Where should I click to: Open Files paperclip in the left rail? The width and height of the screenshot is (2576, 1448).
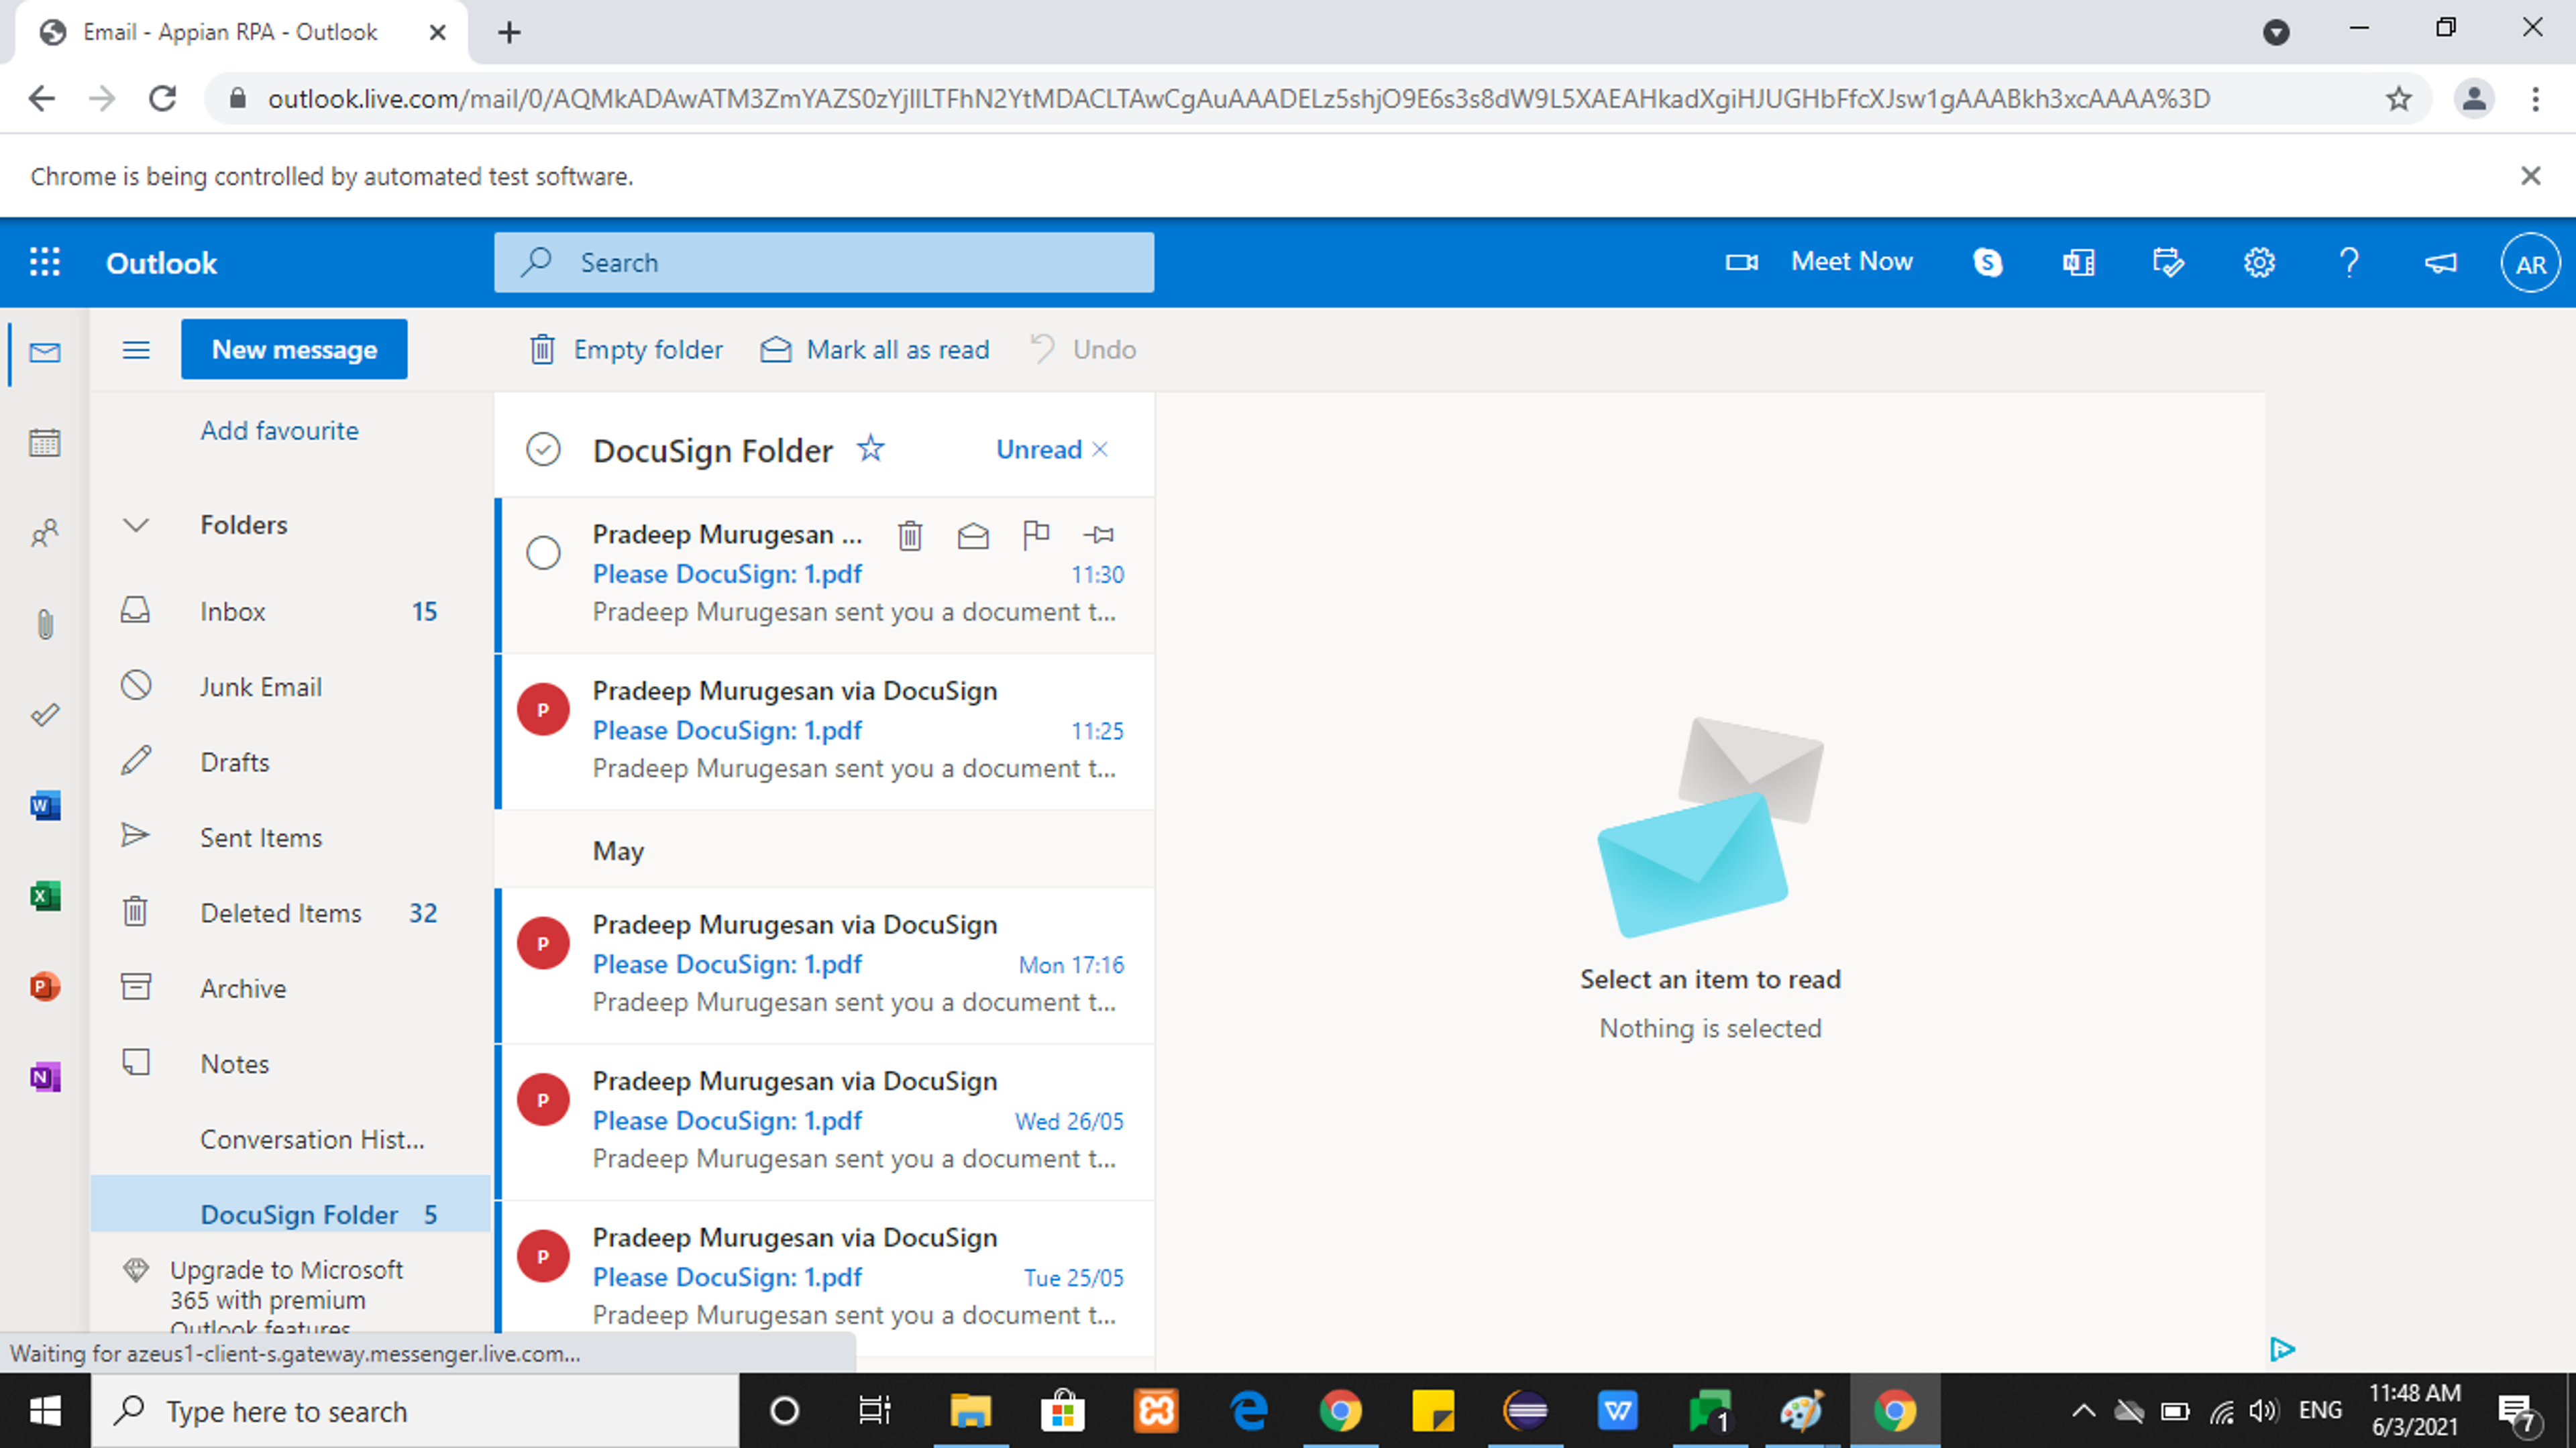pos(45,624)
